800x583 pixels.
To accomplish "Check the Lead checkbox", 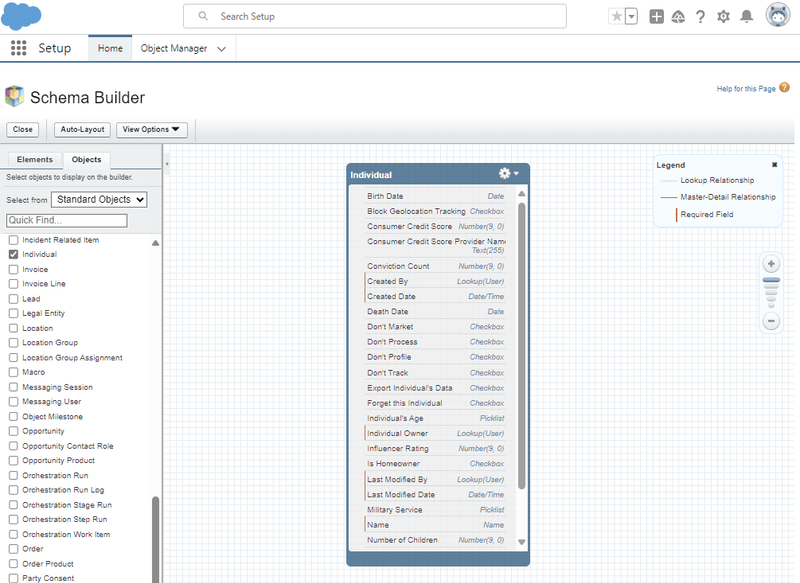I will (13, 299).
